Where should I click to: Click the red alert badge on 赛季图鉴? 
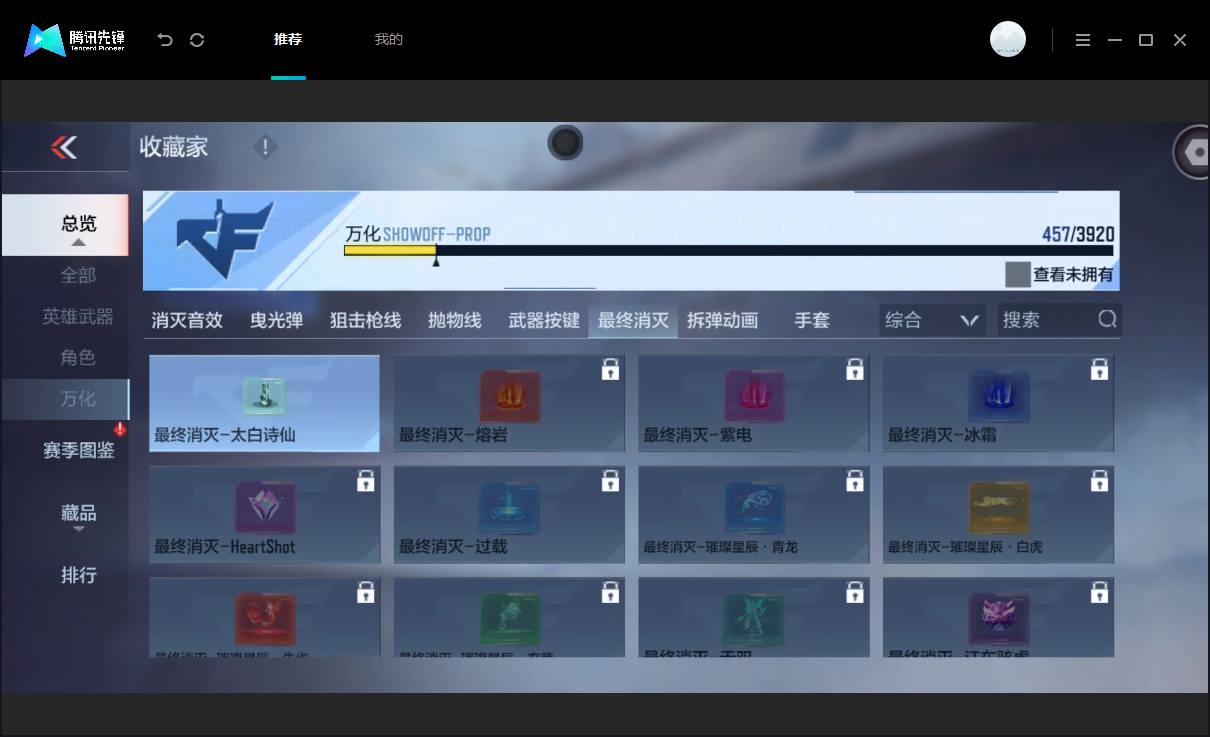[120, 429]
